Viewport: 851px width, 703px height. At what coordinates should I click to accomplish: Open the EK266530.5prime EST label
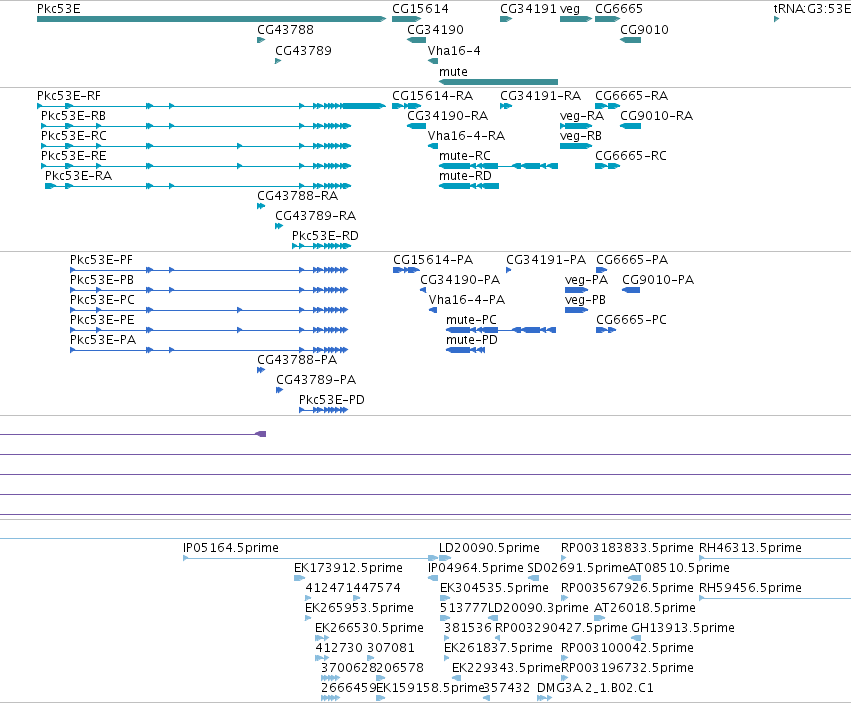tap(369, 628)
